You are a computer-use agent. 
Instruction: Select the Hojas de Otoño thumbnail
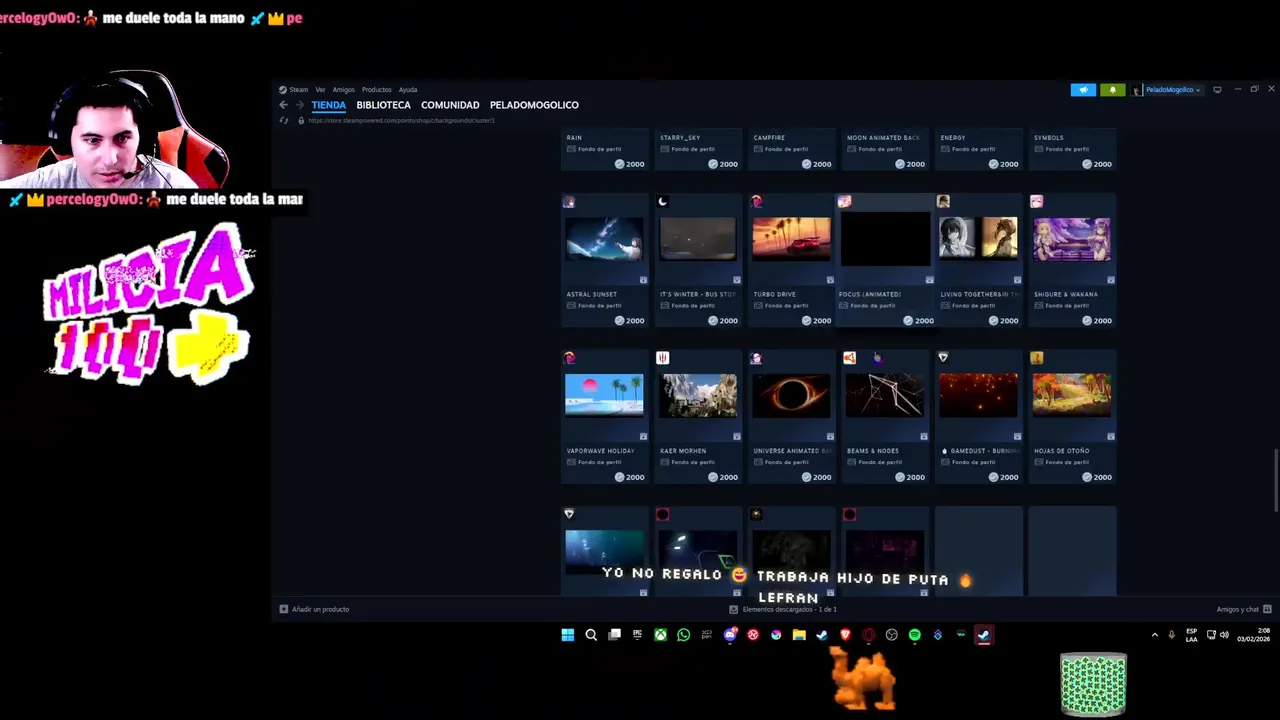(1071, 395)
